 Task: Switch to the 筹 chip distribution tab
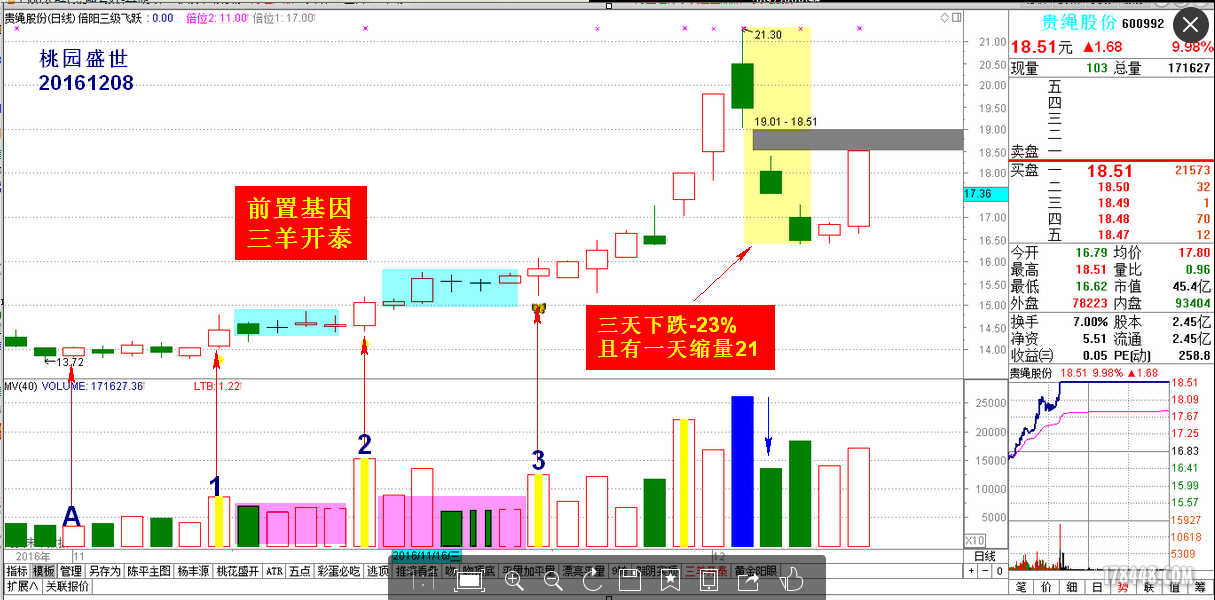pyautogui.click(x=1200, y=587)
